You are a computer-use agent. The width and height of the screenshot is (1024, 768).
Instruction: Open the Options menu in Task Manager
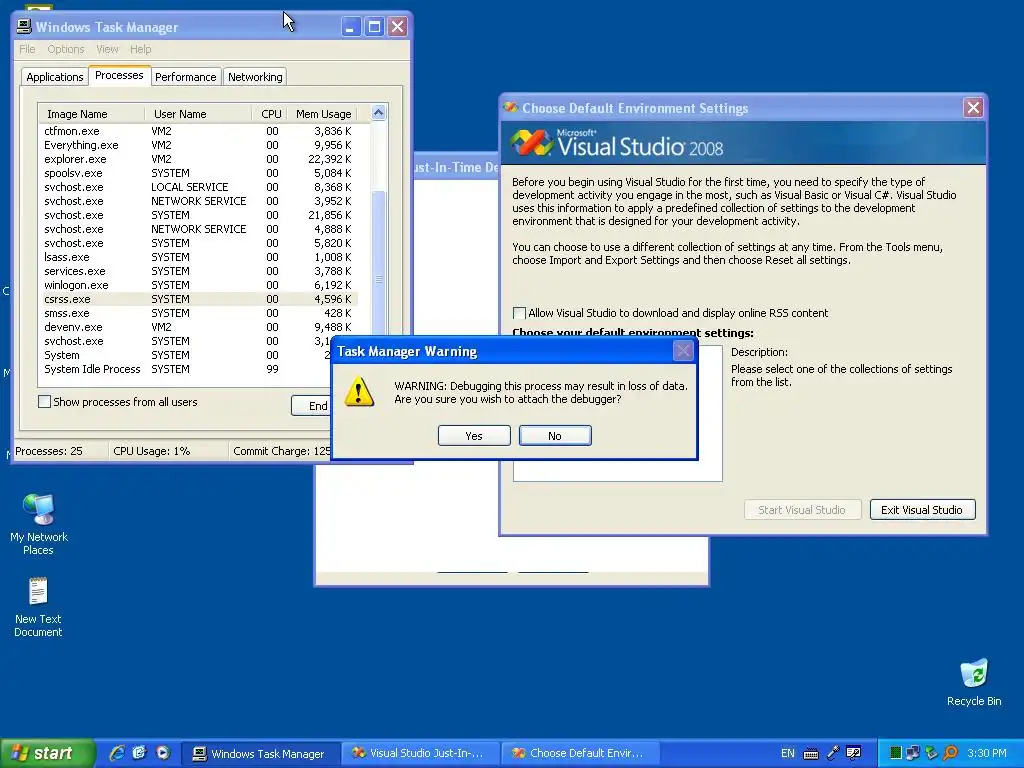point(65,49)
